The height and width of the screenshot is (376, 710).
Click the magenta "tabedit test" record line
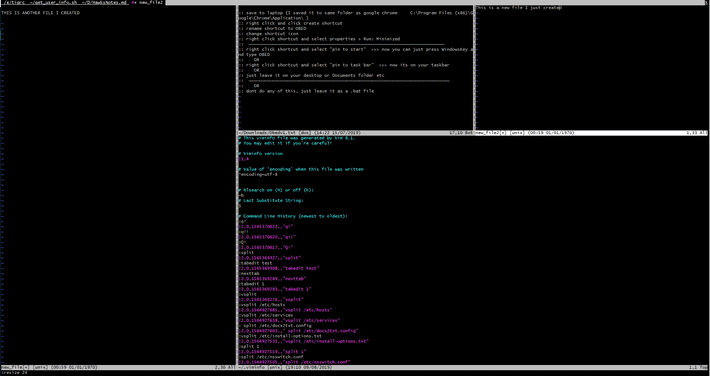click(x=279, y=268)
